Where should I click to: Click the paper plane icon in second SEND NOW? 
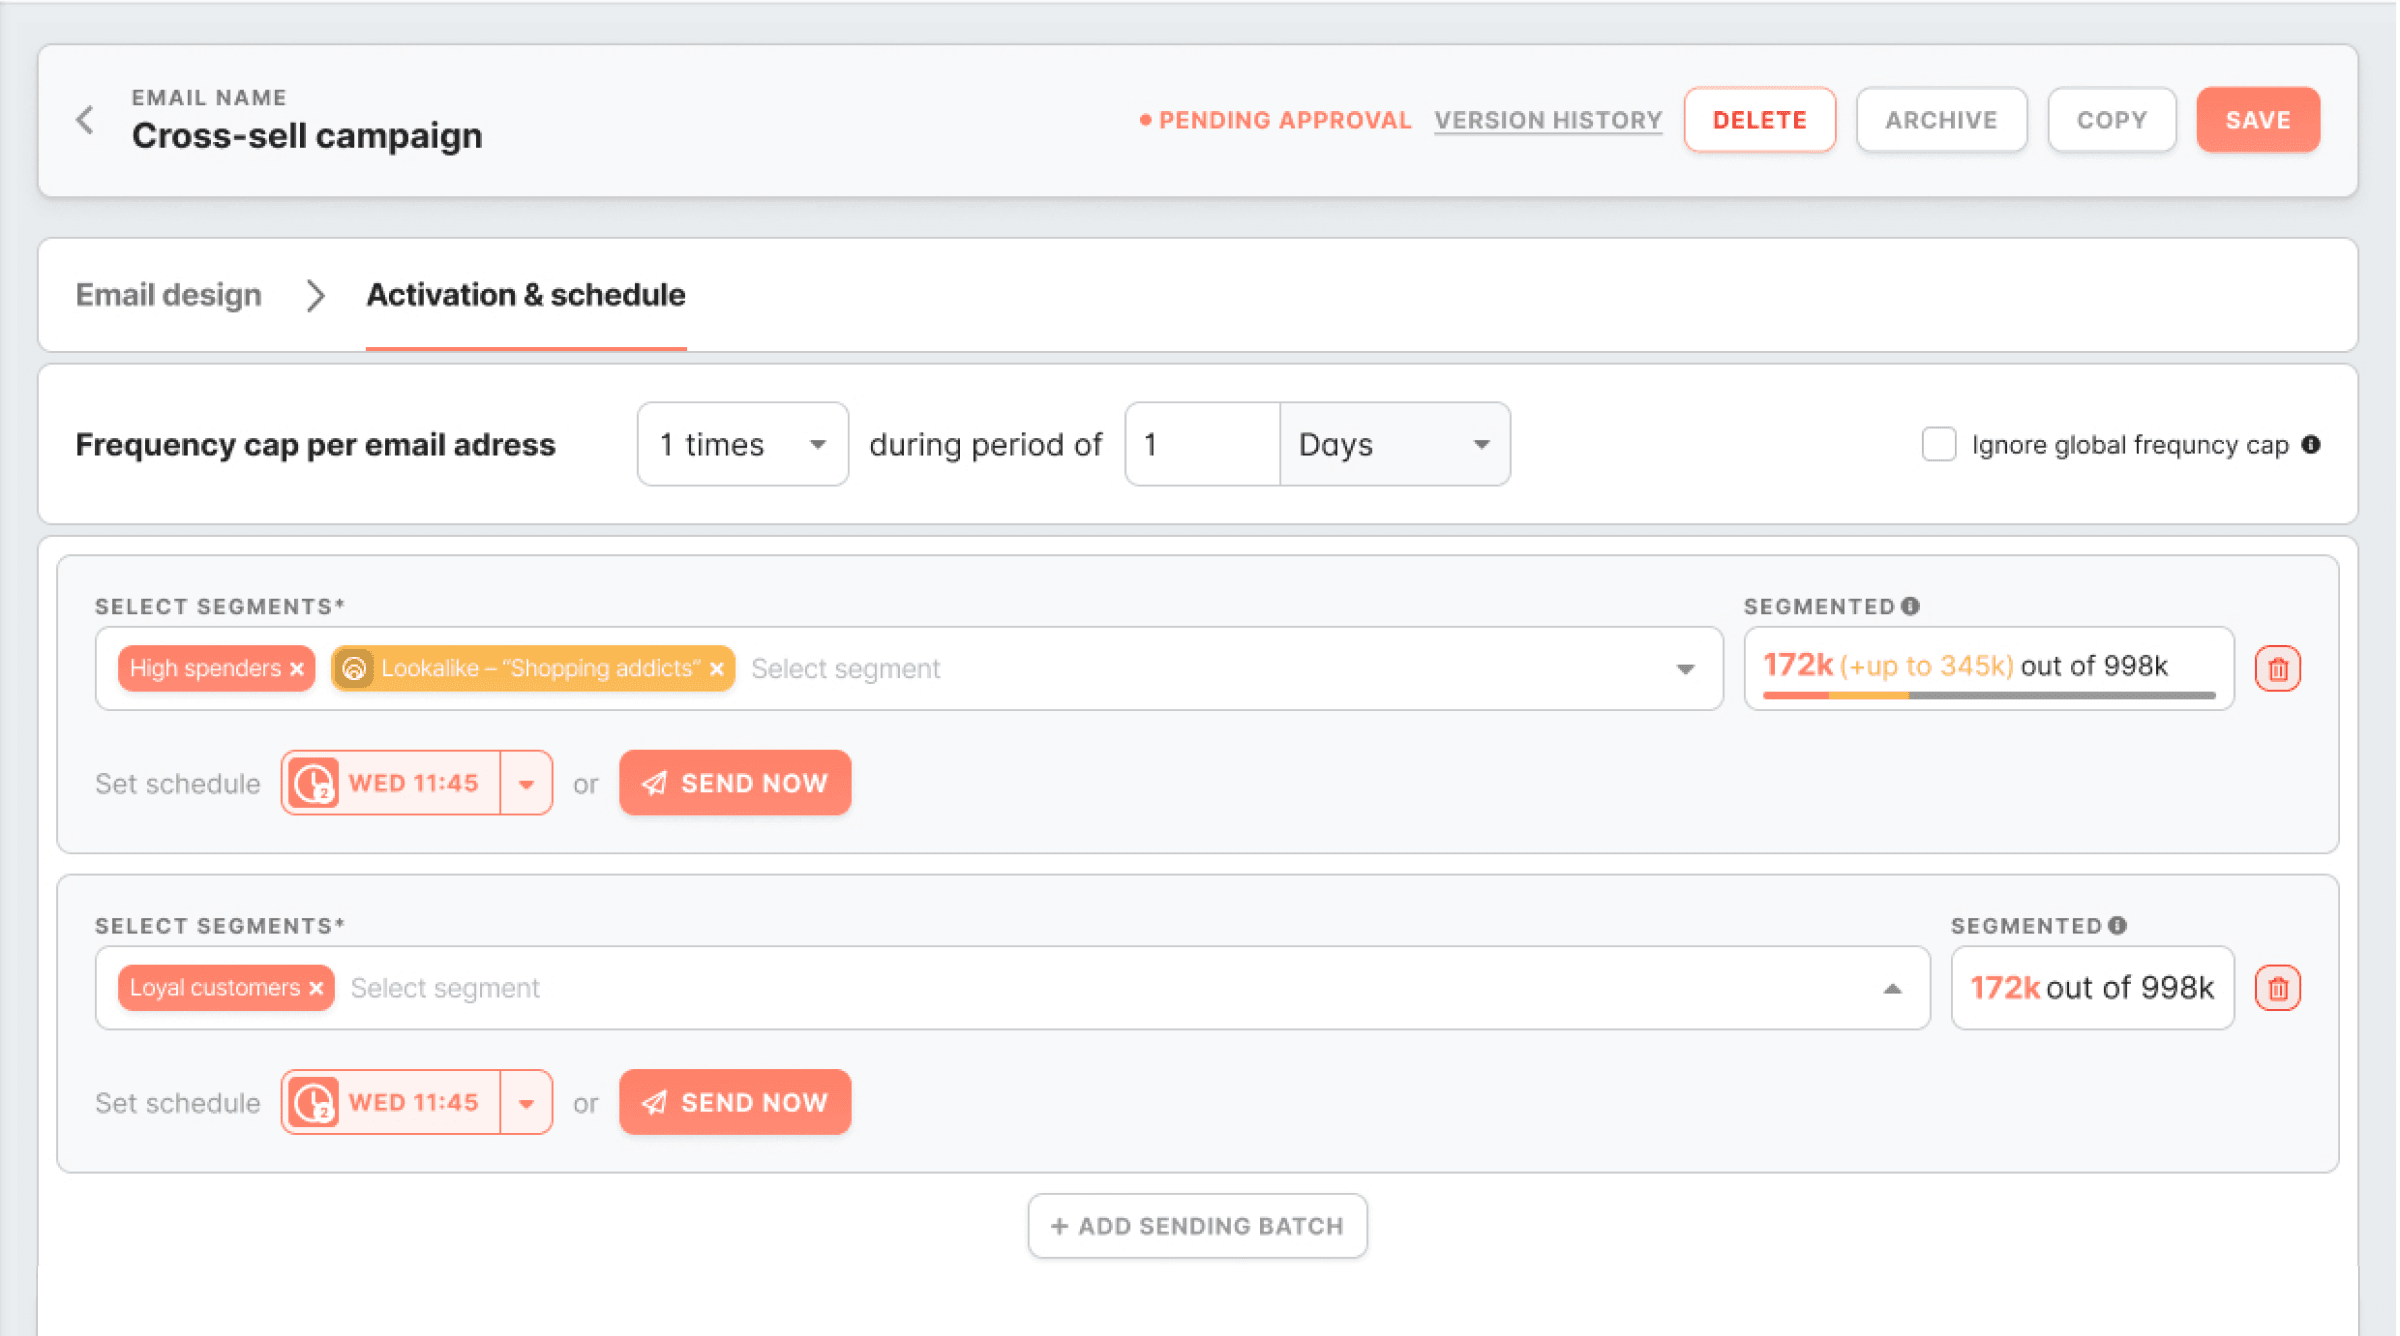pyautogui.click(x=656, y=1102)
